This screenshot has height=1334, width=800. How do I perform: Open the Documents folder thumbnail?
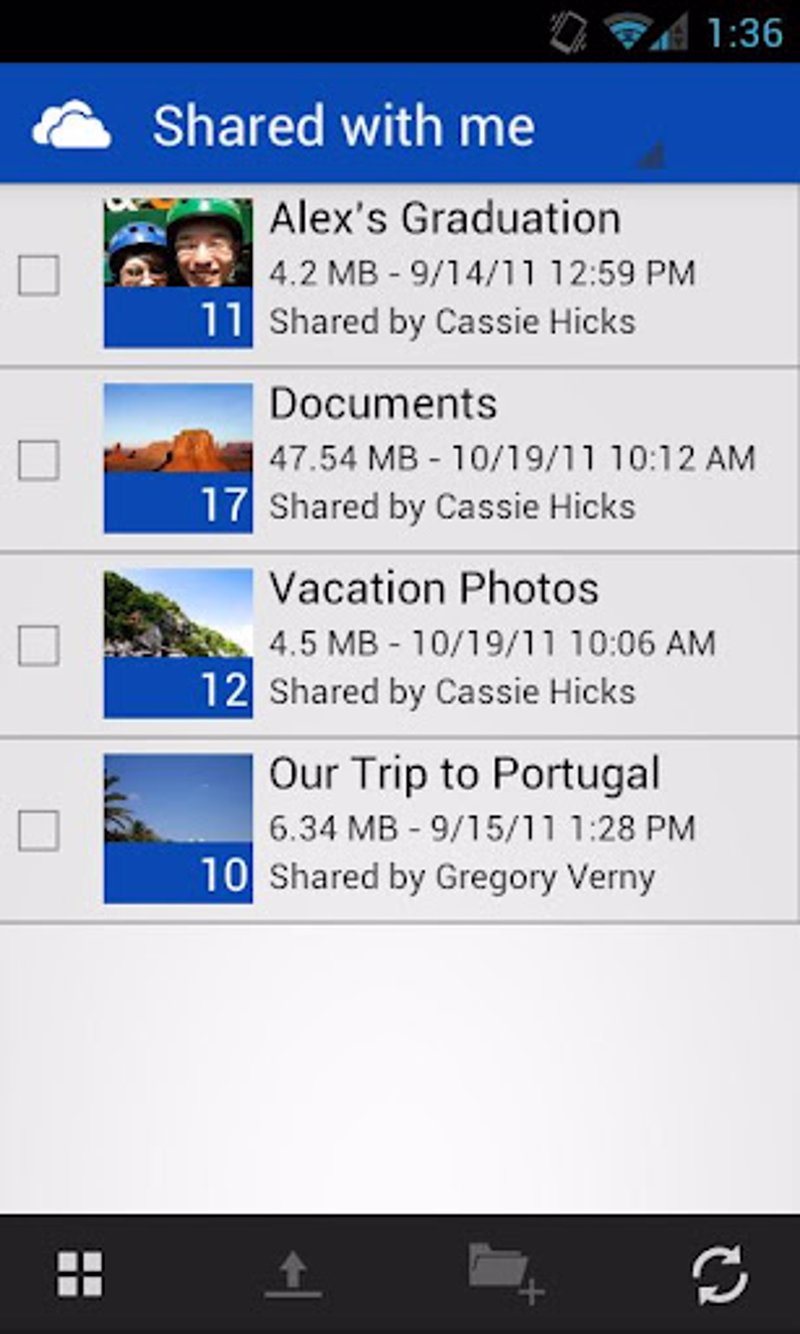point(178,458)
